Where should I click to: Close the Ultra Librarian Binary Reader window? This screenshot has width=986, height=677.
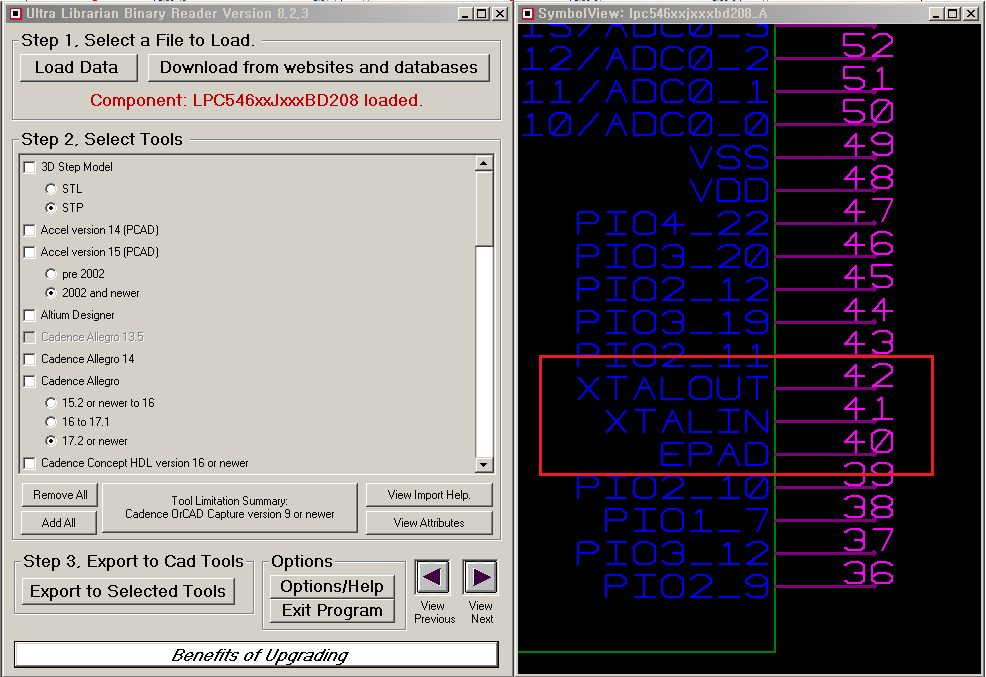(500, 14)
